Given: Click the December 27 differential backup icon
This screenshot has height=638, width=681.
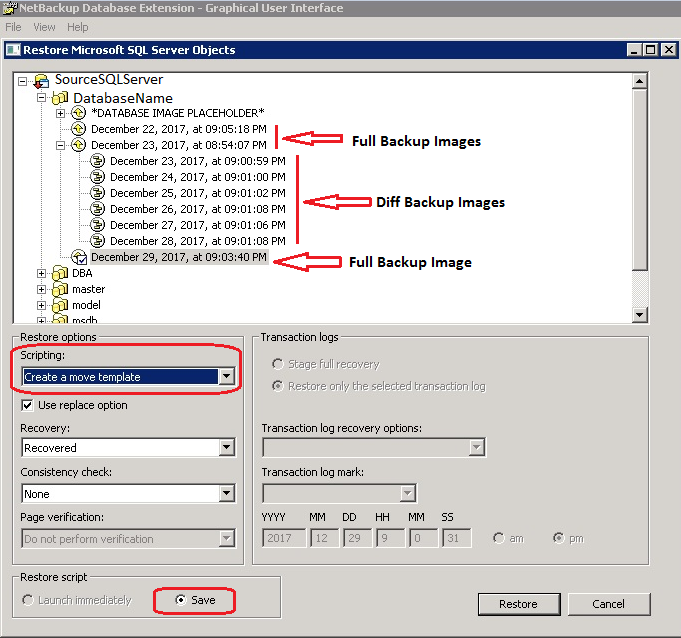Looking at the screenshot, I should [x=97, y=225].
